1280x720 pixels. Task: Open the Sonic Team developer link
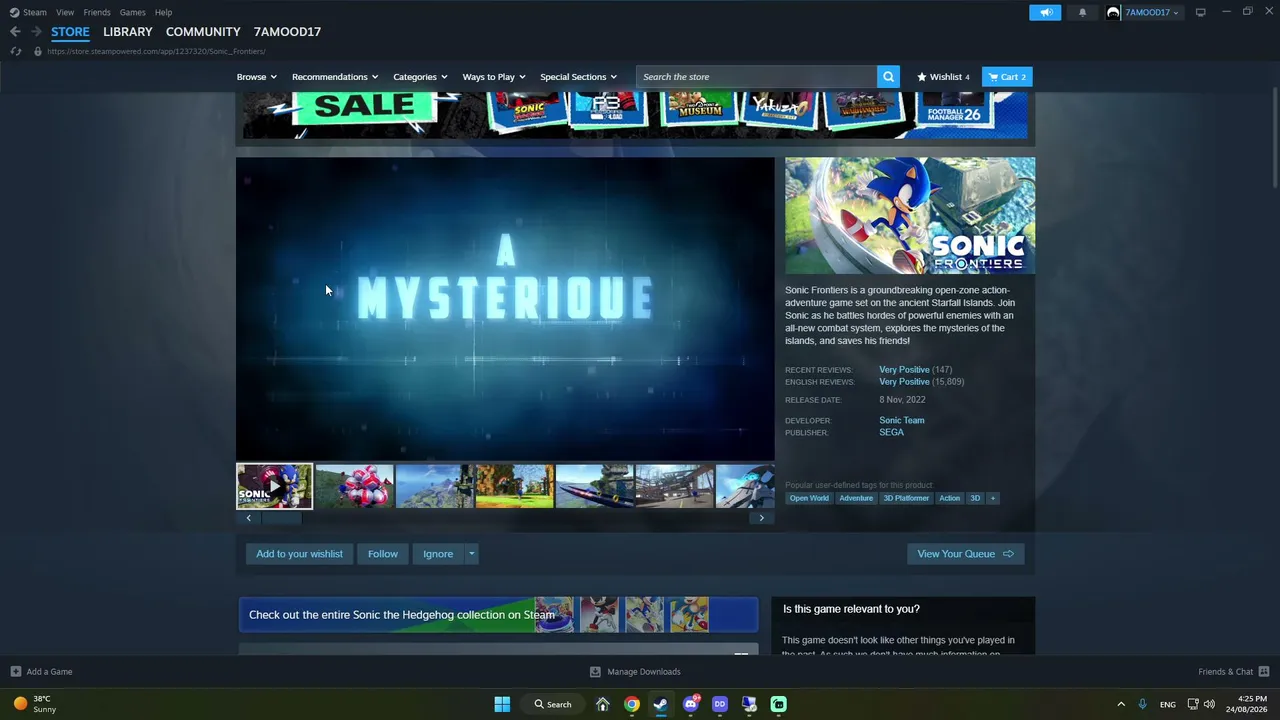[x=902, y=421]
